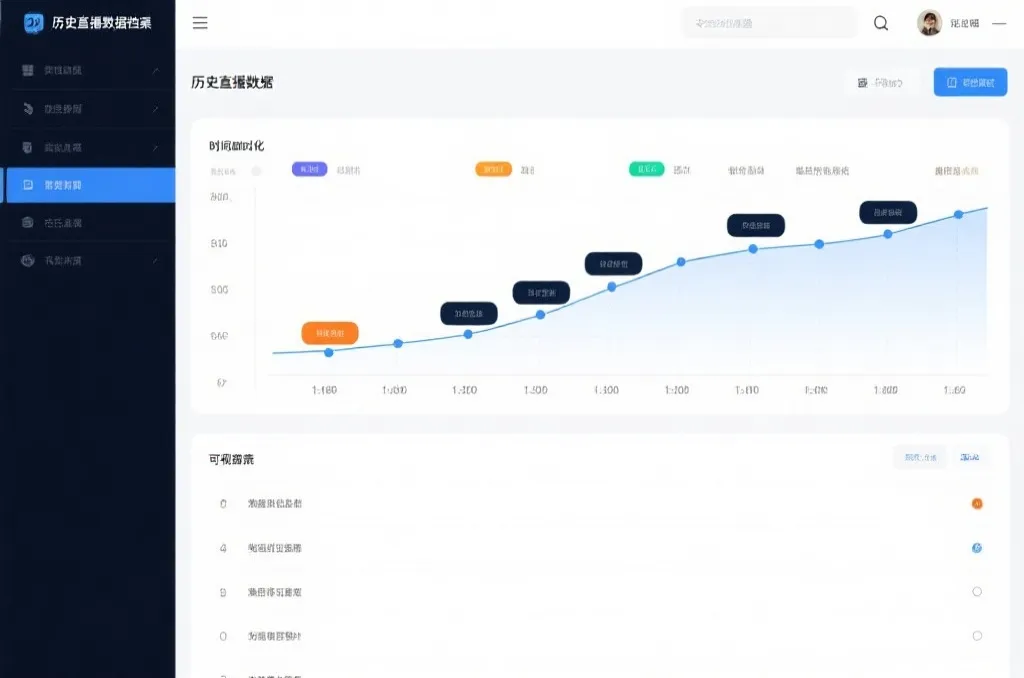Click the outlined button beside the export button
The image size is (1024, 678).
coord(884,82)
